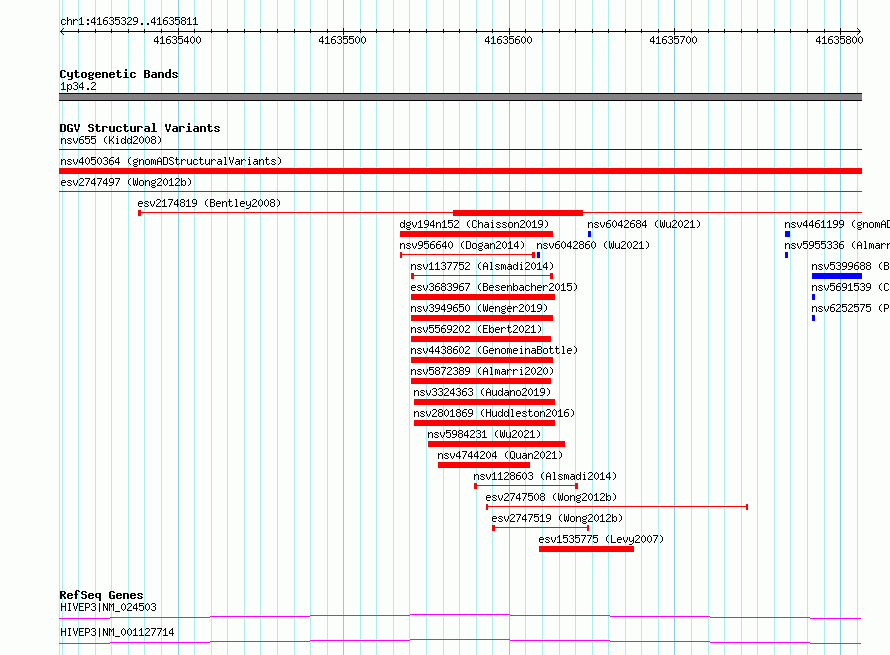Click the thick red segment of esv2174819
This screenshot has height=655, width=890.
[x=518, y=213]
